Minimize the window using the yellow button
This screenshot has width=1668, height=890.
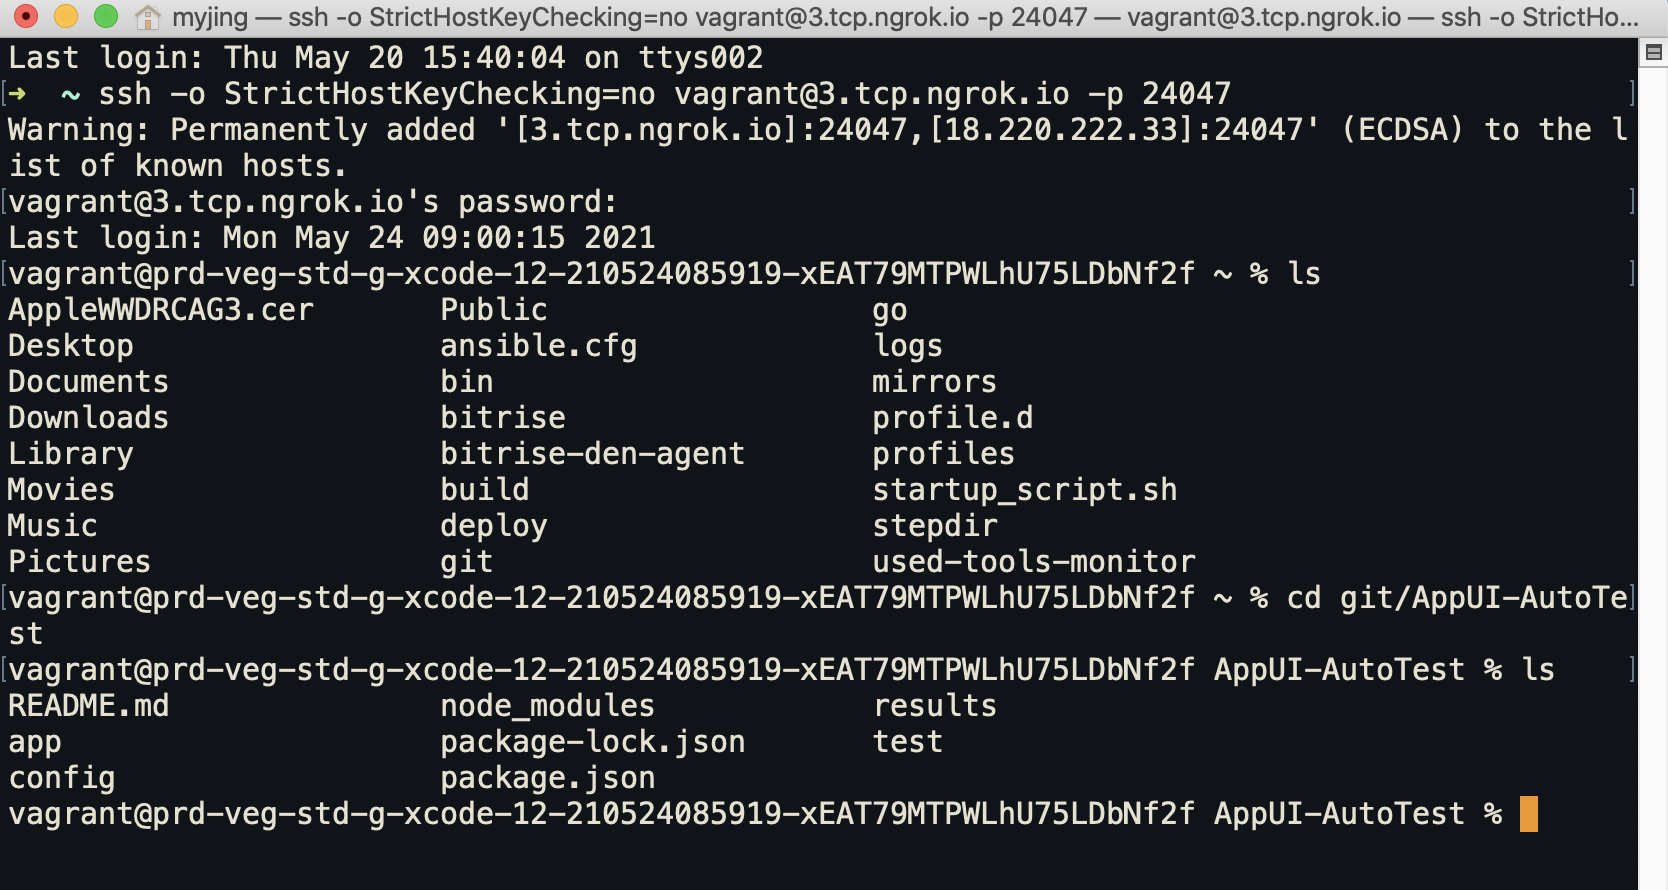tap(65, 16)
